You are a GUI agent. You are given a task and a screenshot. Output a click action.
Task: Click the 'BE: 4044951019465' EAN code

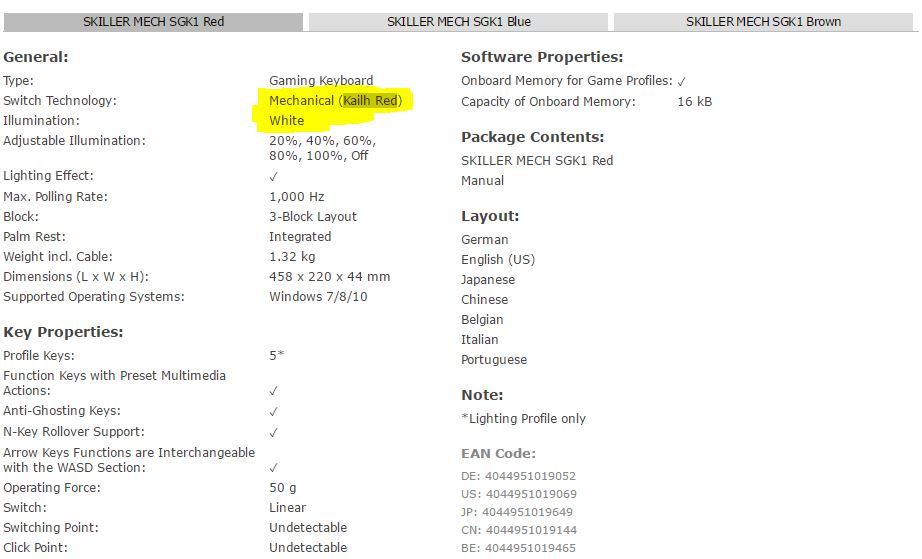coord(519,548)
